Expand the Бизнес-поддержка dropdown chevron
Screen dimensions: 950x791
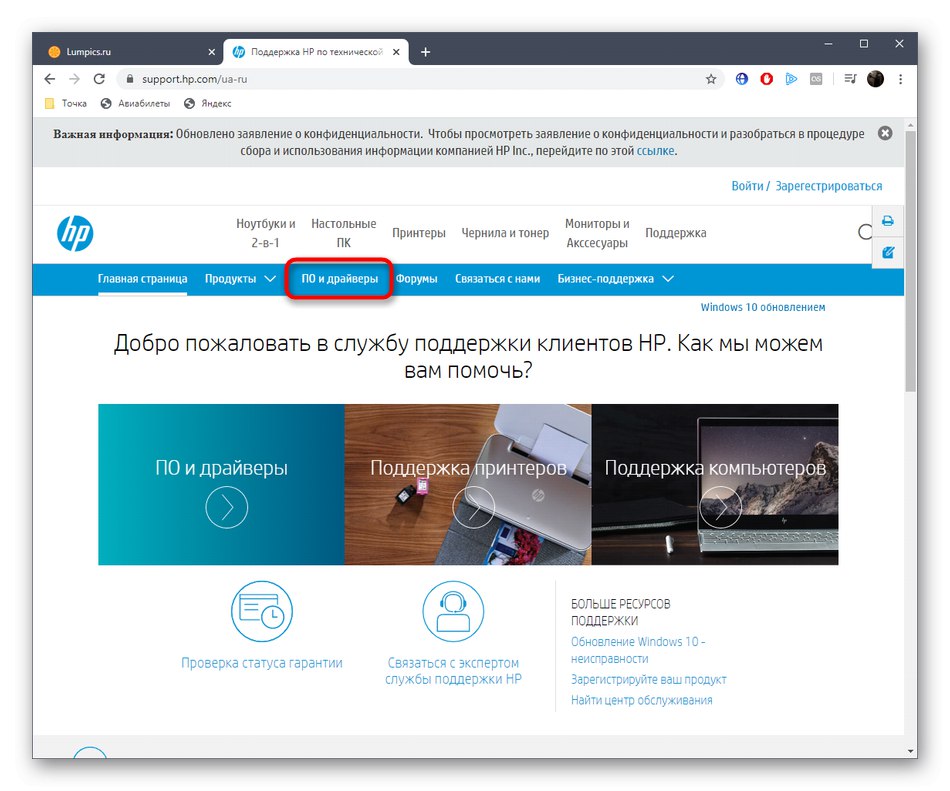pyautogui.click(x=668, y=279)
